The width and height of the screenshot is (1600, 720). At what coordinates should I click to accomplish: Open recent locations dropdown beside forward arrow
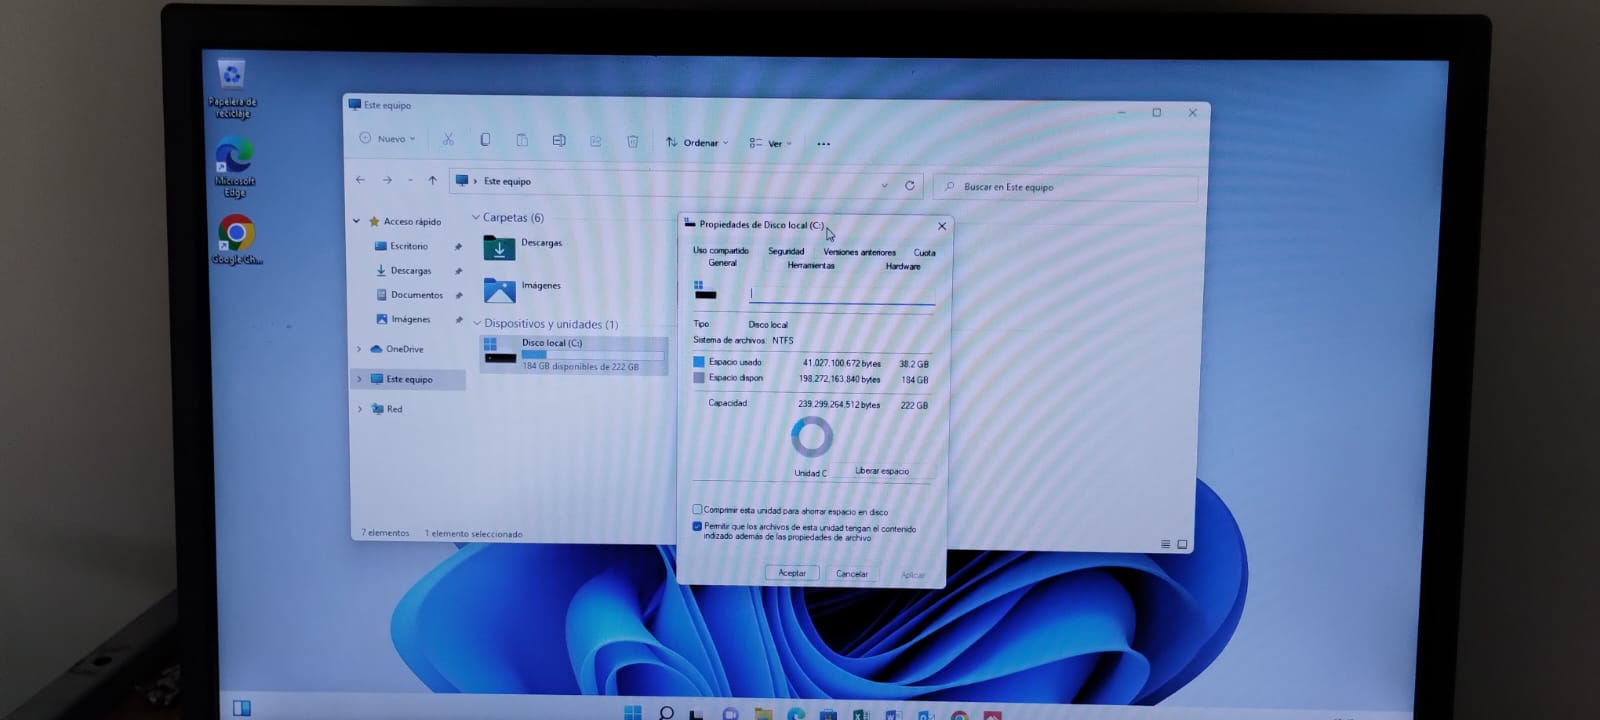coord(410,181)
